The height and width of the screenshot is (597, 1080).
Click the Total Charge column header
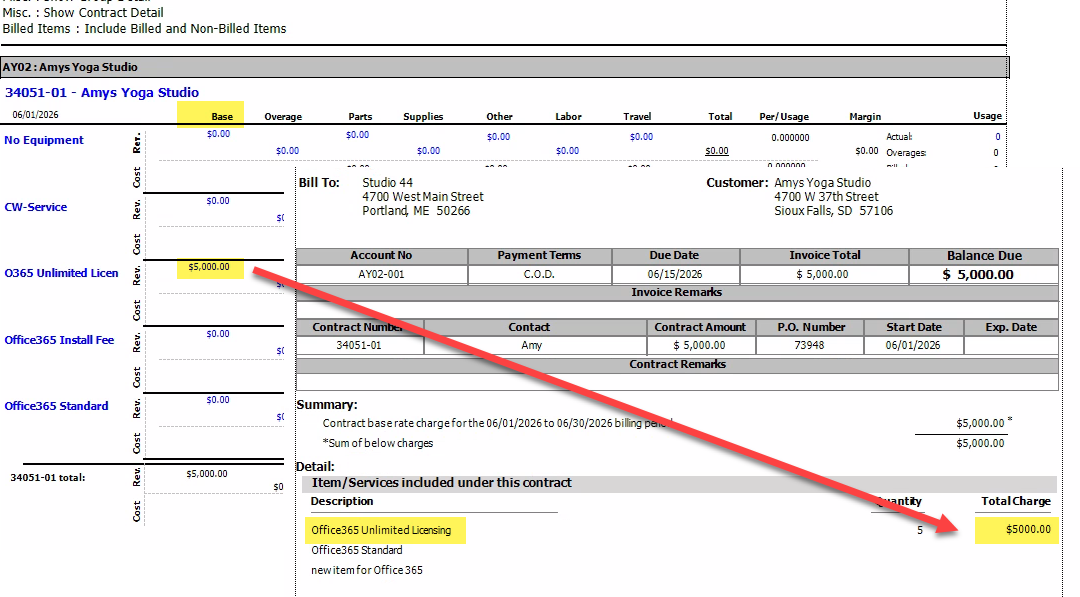click(1016, 501)
